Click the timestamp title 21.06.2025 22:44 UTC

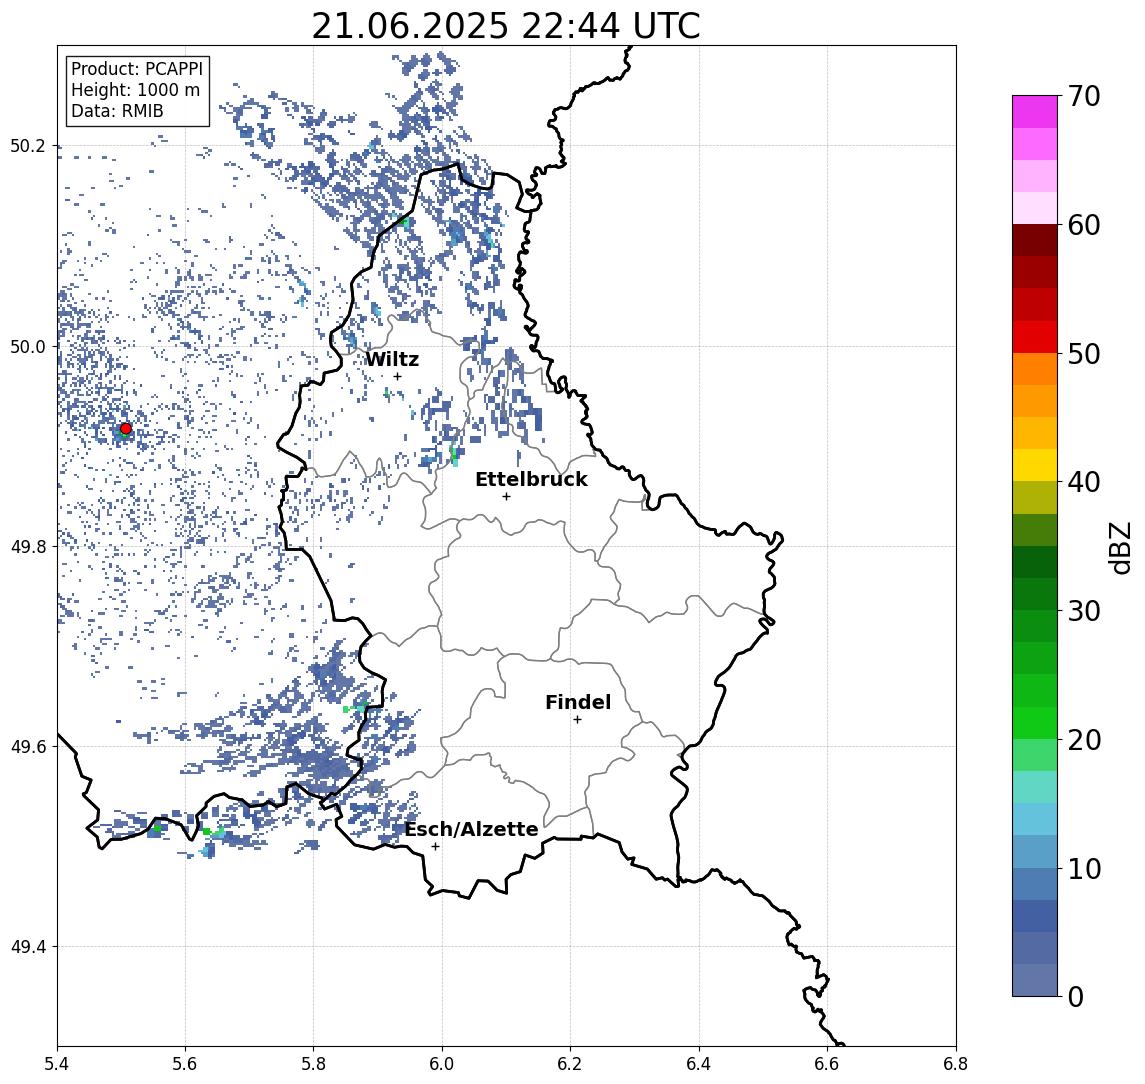pyautogui.click(x=506, y=27)
